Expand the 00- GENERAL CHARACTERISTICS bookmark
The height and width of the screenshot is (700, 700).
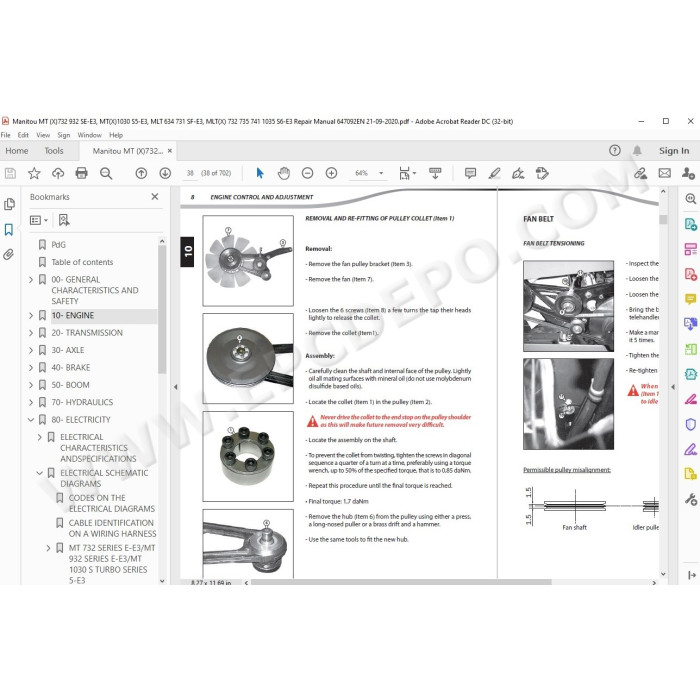tap(31, 279)
